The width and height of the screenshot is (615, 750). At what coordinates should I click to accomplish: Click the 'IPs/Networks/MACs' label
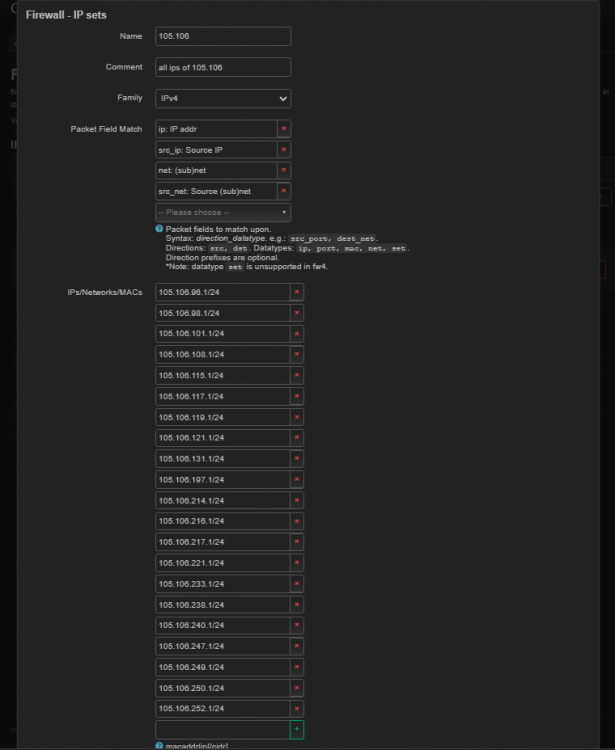click(x=105, y=292)
